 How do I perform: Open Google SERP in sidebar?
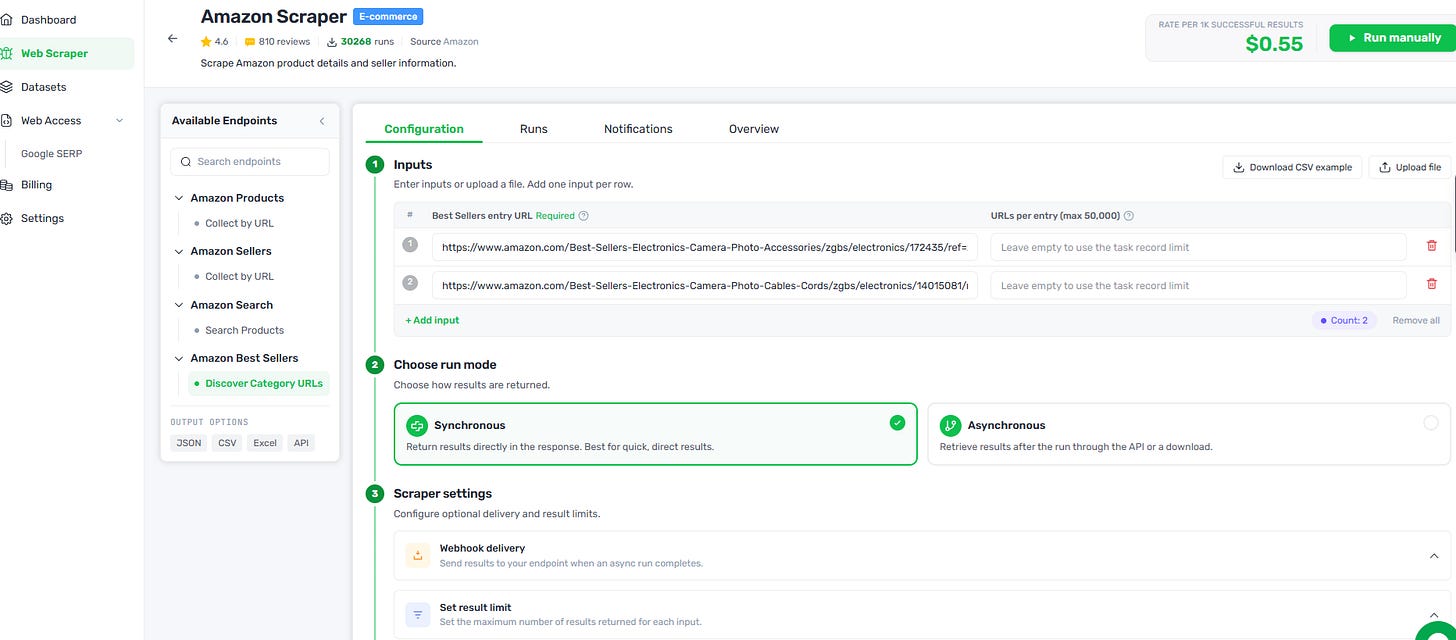pyautogui.click(x=51, y=154)
